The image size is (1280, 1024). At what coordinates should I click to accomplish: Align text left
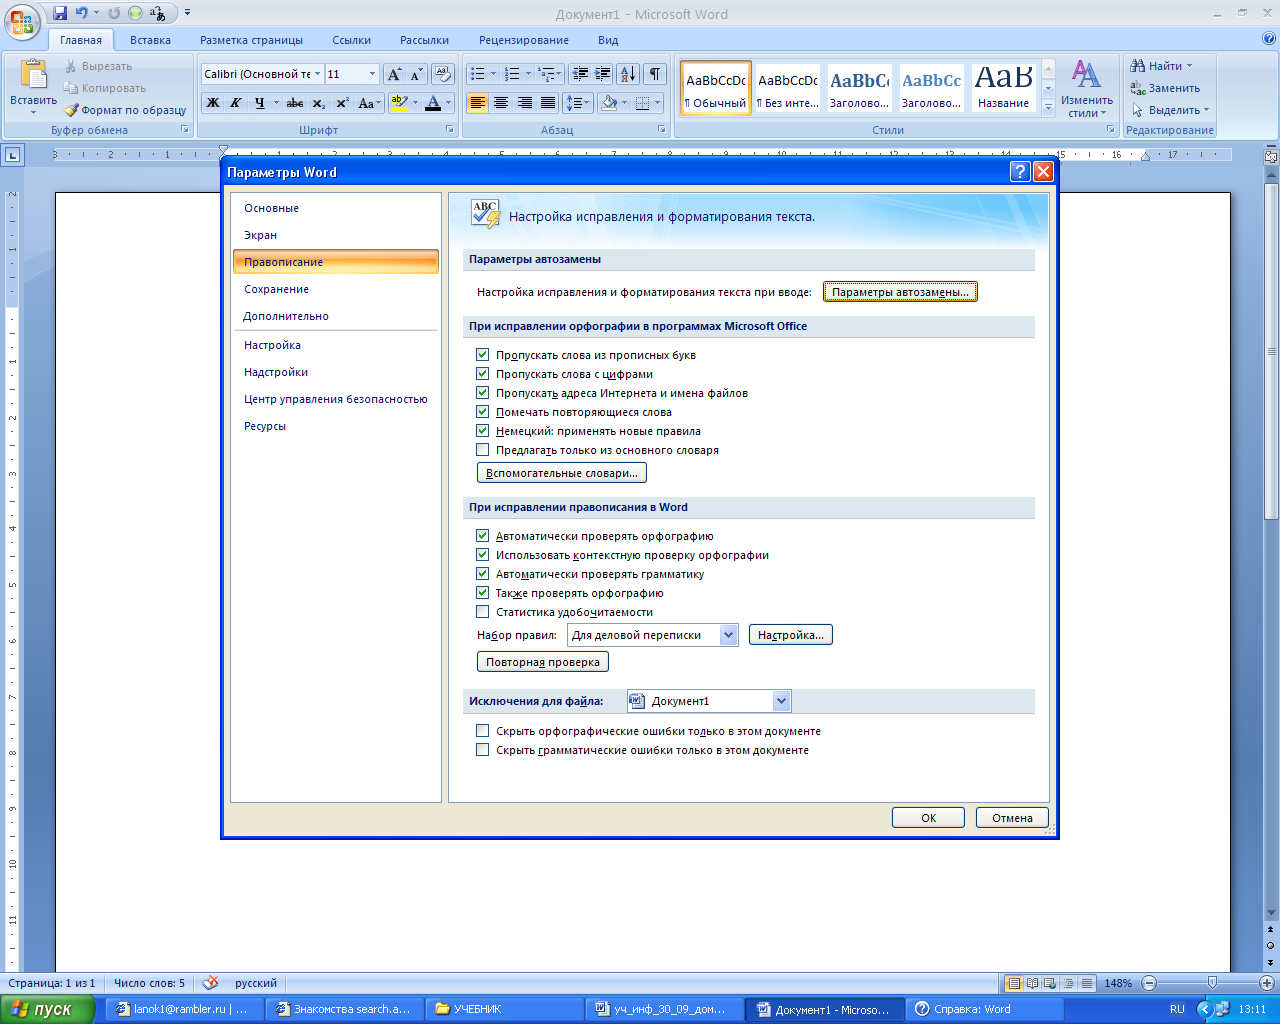tap(478, 103)
